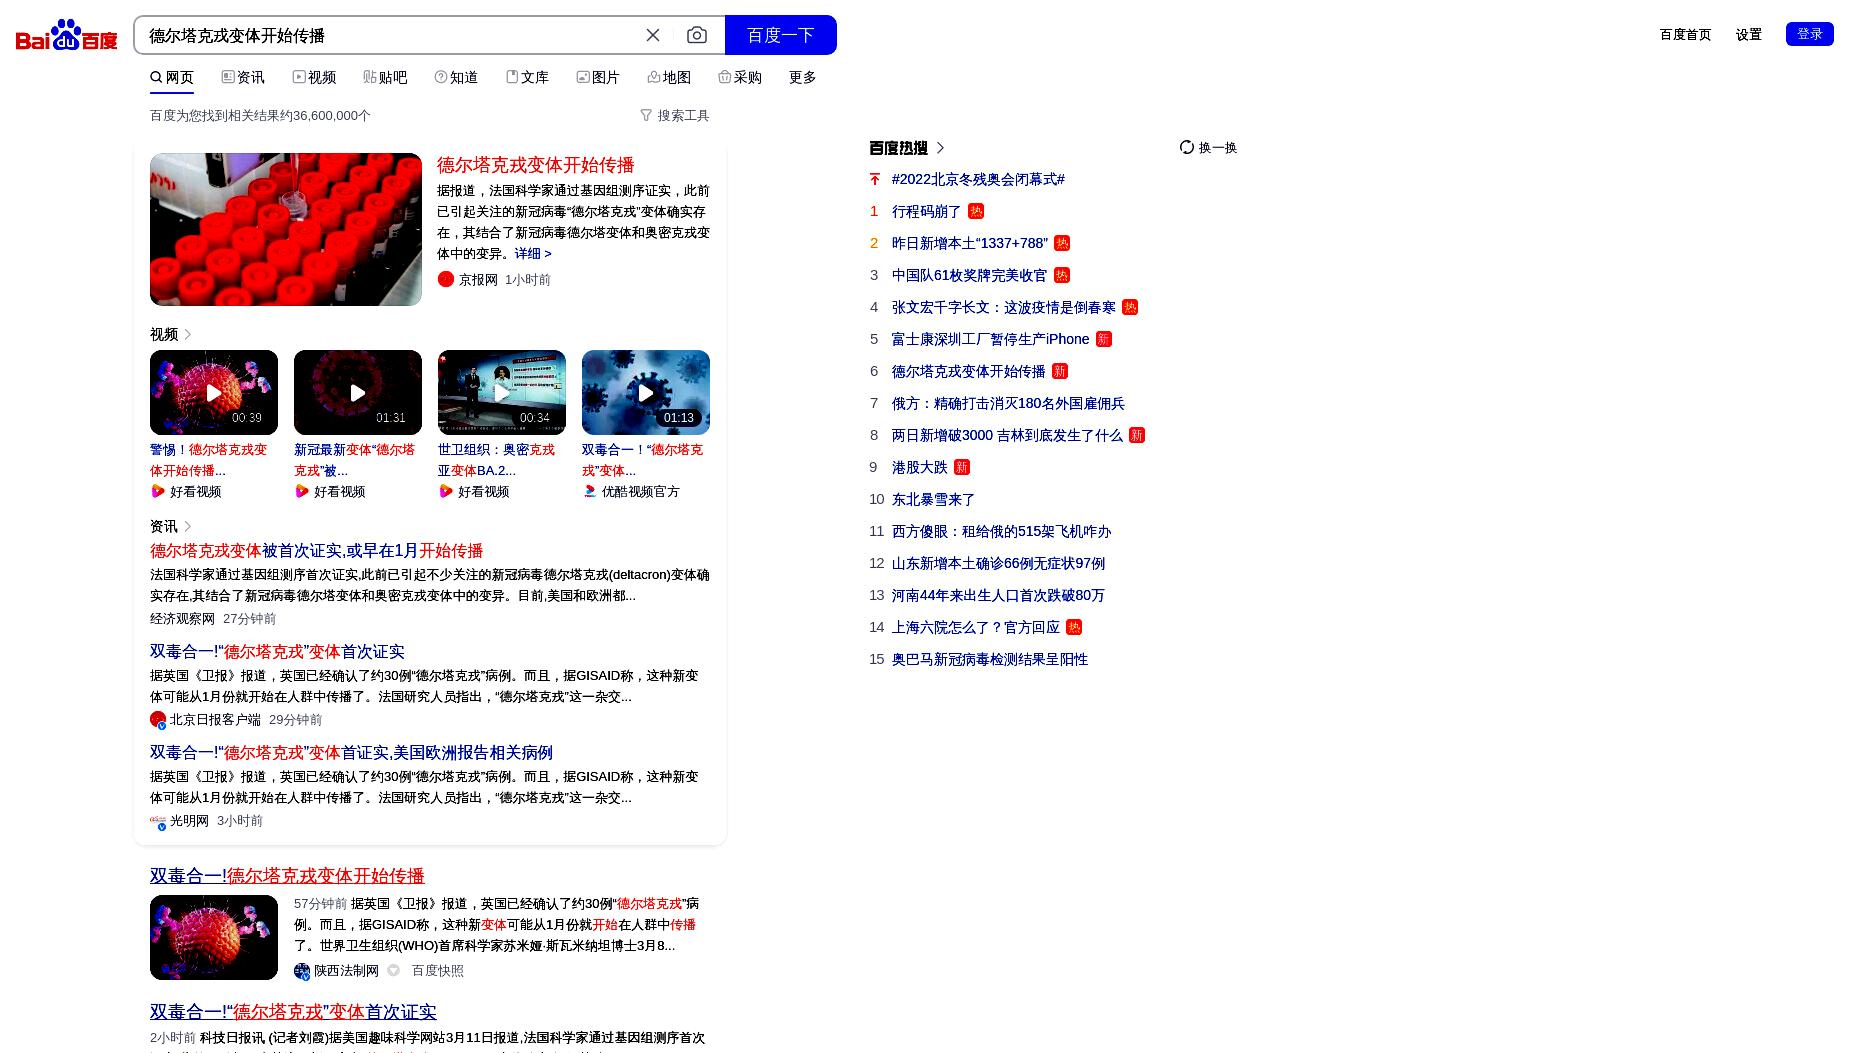This screenshot has width=1858, height=1053.
Task: Open result 双毒合一!德尔塔克戎变体开始传播
Action: (287, 876)
